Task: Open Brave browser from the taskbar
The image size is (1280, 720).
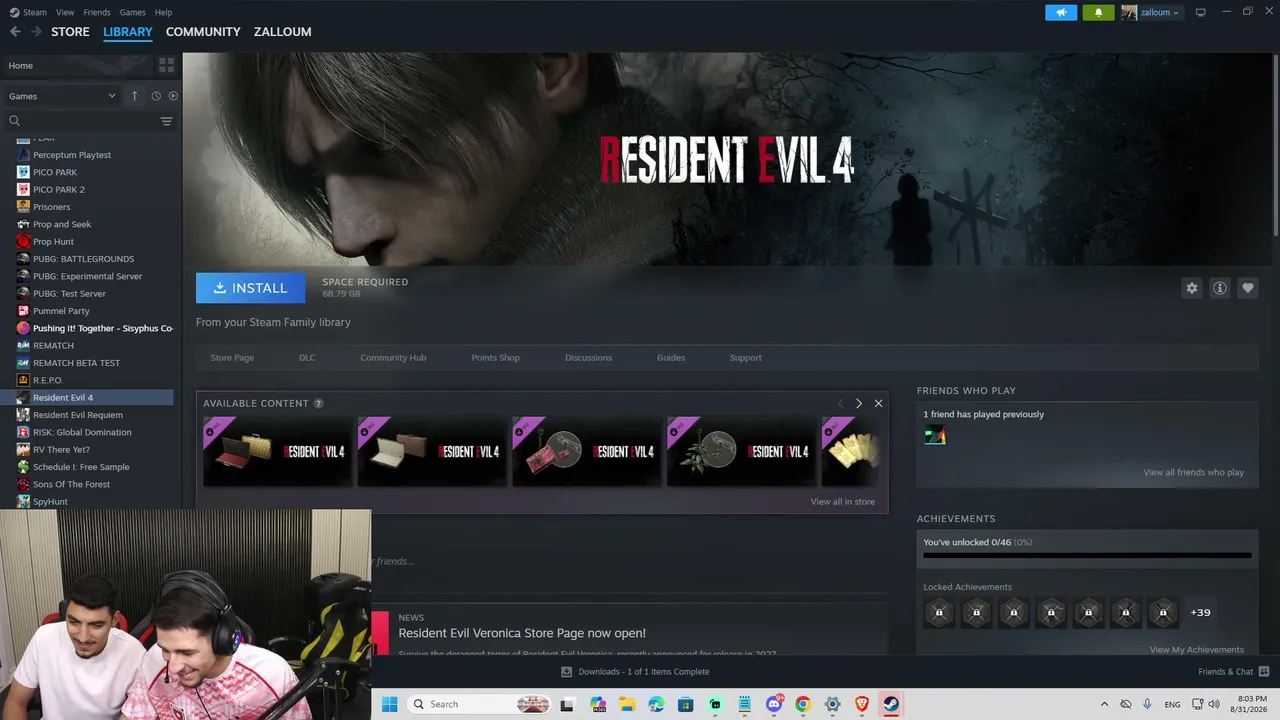Action: 862,704
